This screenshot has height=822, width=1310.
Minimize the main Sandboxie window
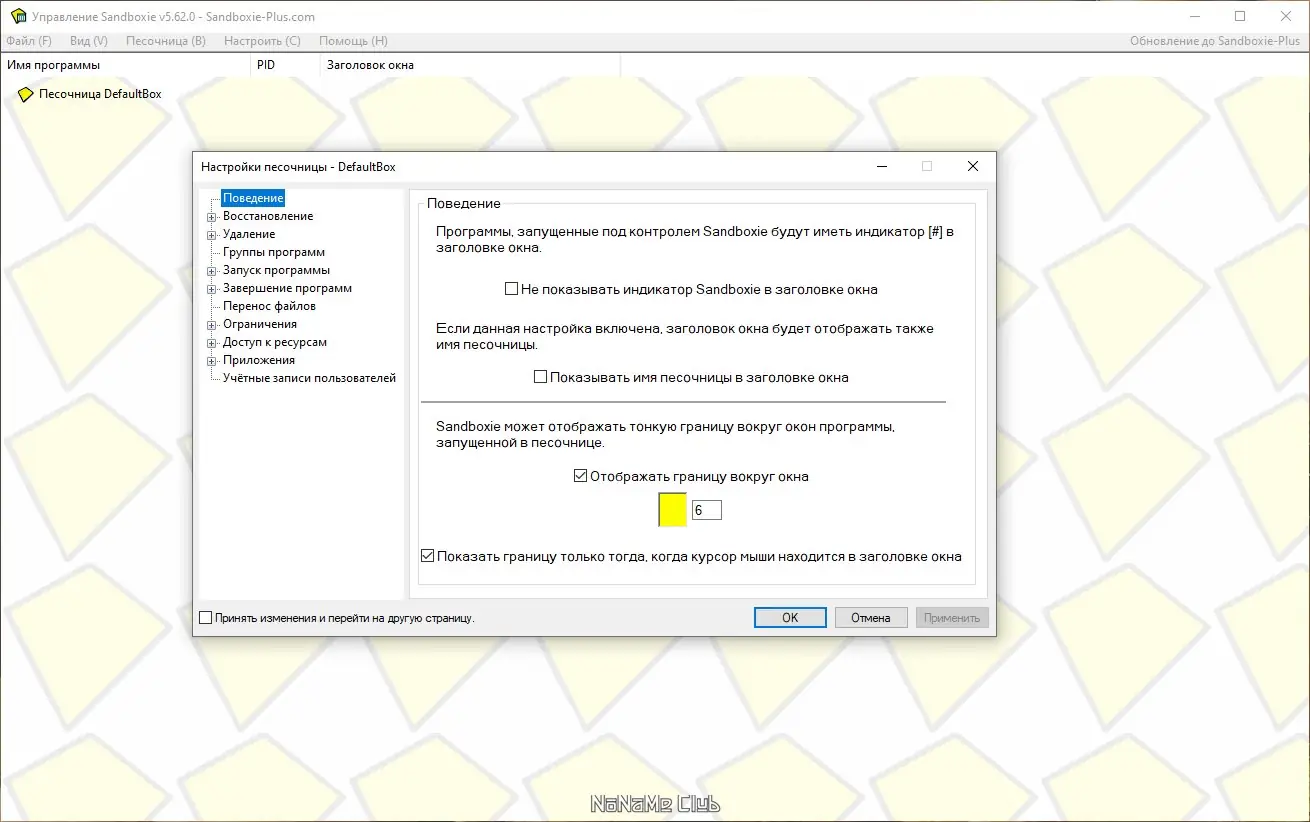click(1195, 16)
